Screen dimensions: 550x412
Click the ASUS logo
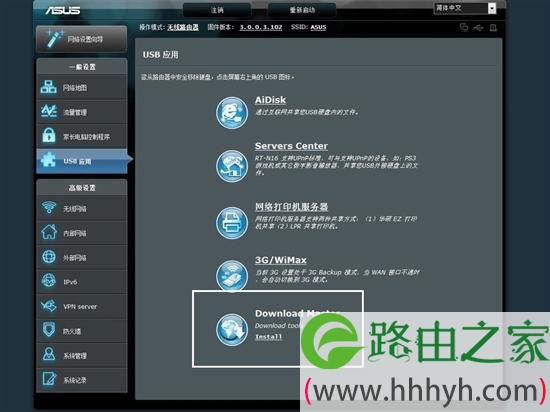pos(63,11)
